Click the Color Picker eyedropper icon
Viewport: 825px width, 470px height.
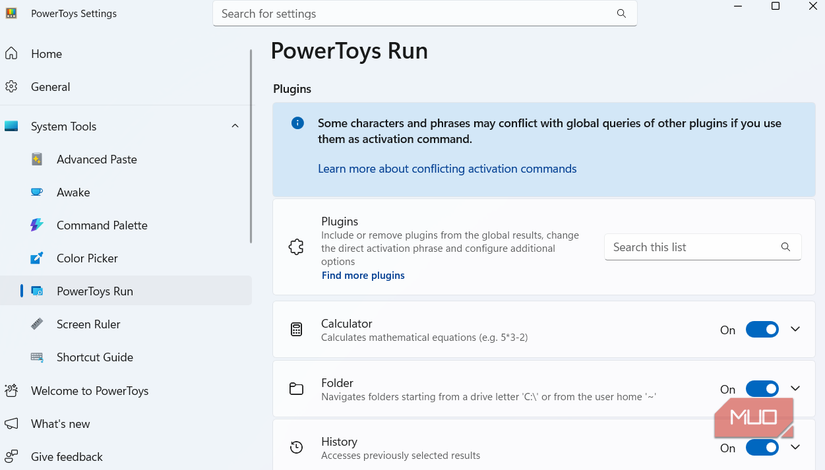coord(37,258)
